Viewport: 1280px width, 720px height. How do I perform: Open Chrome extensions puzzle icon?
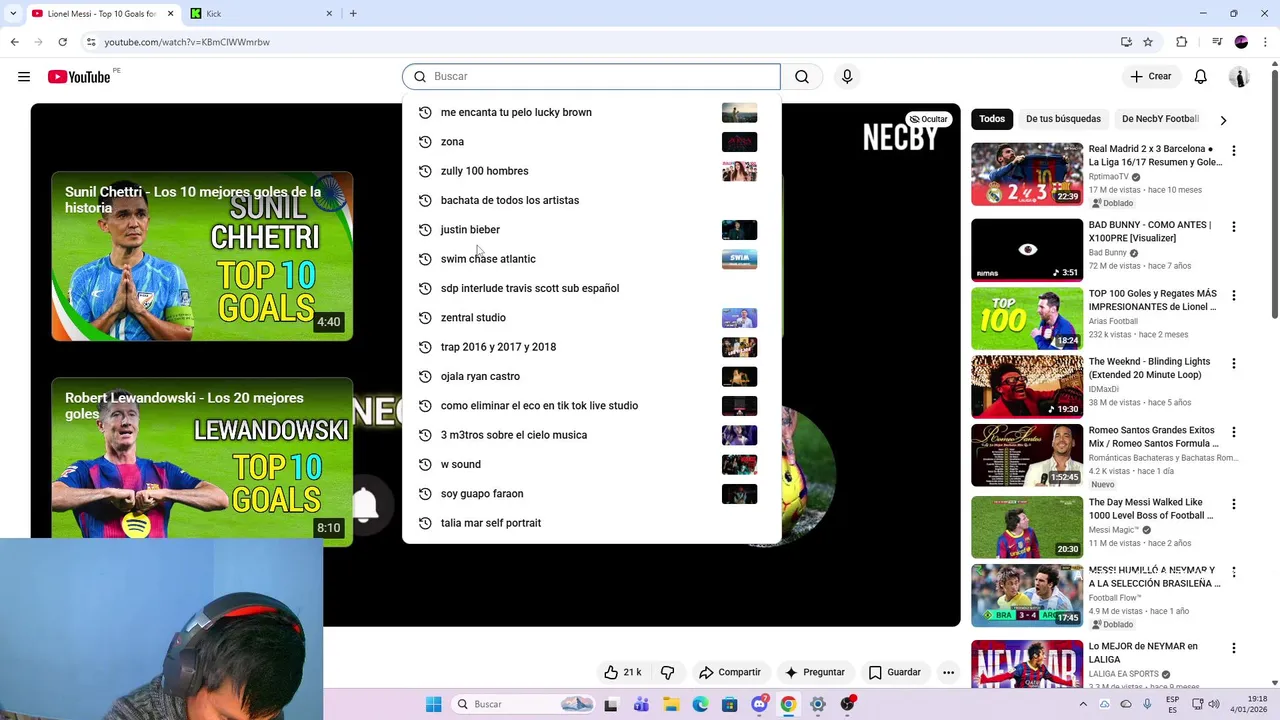click(x=1182, y=42)
